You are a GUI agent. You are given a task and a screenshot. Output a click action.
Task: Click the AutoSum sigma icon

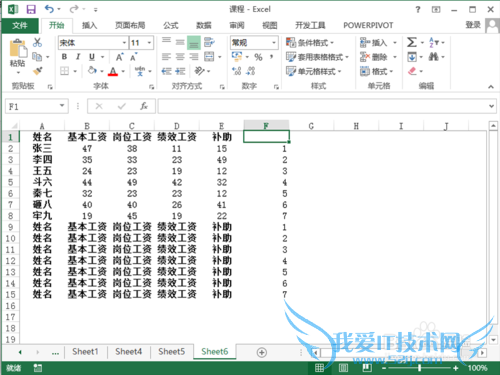coord(412,42)
